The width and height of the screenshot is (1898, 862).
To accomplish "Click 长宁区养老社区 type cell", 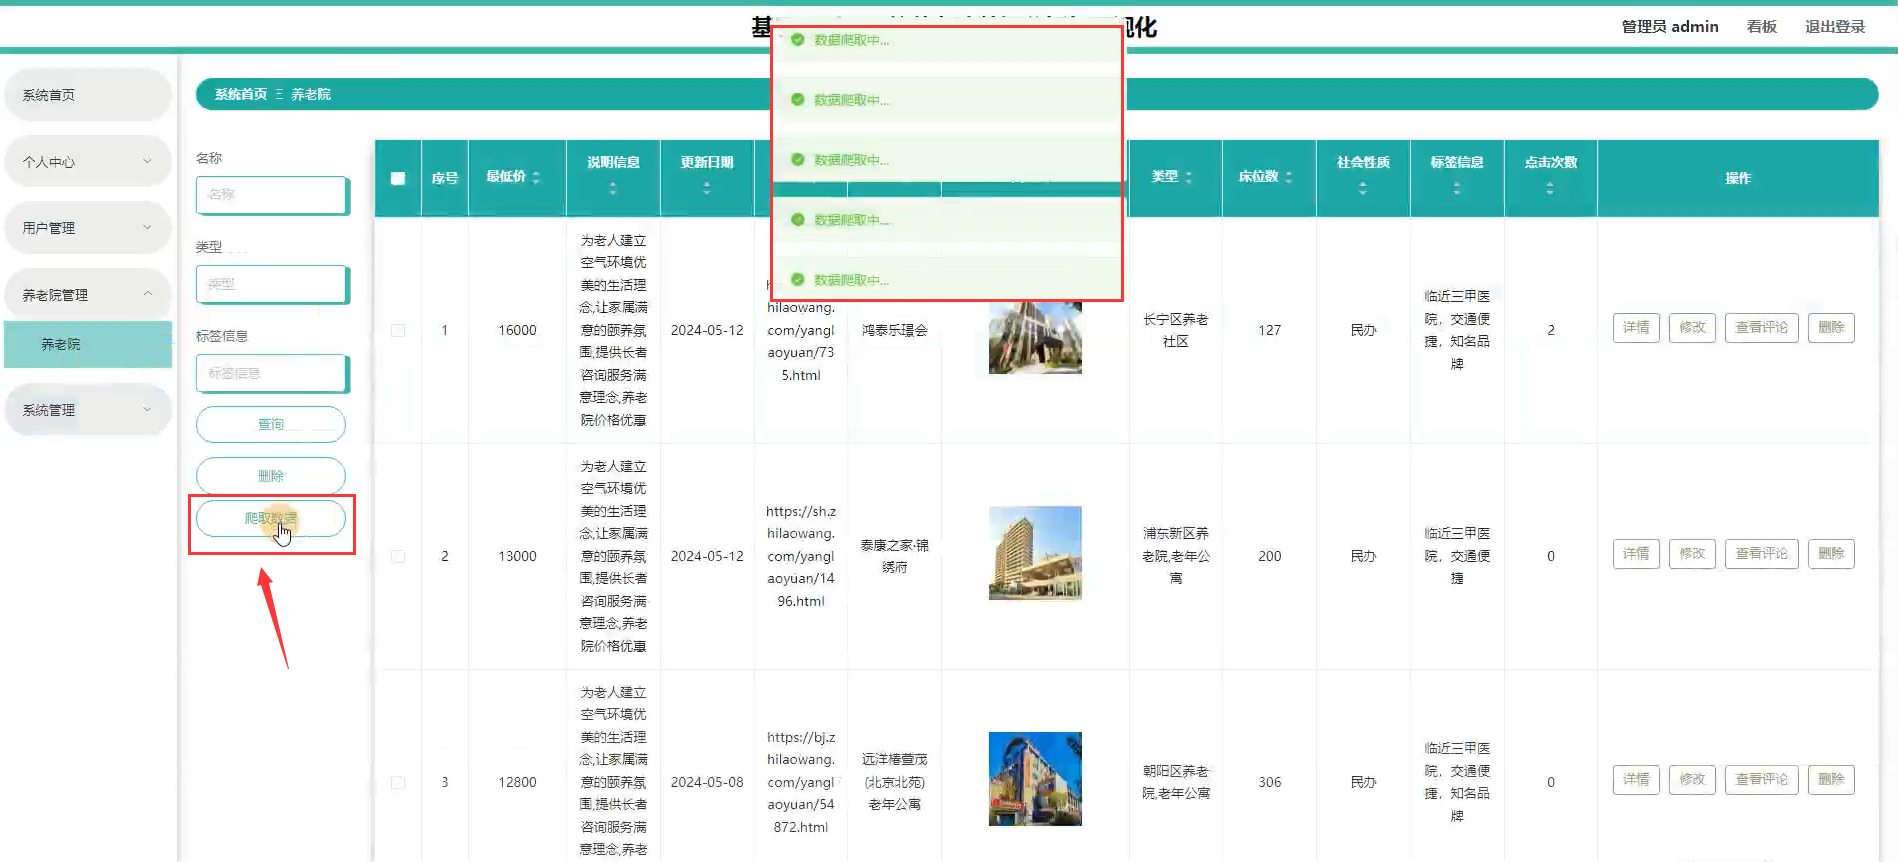I will click(x=1176, y=330).
